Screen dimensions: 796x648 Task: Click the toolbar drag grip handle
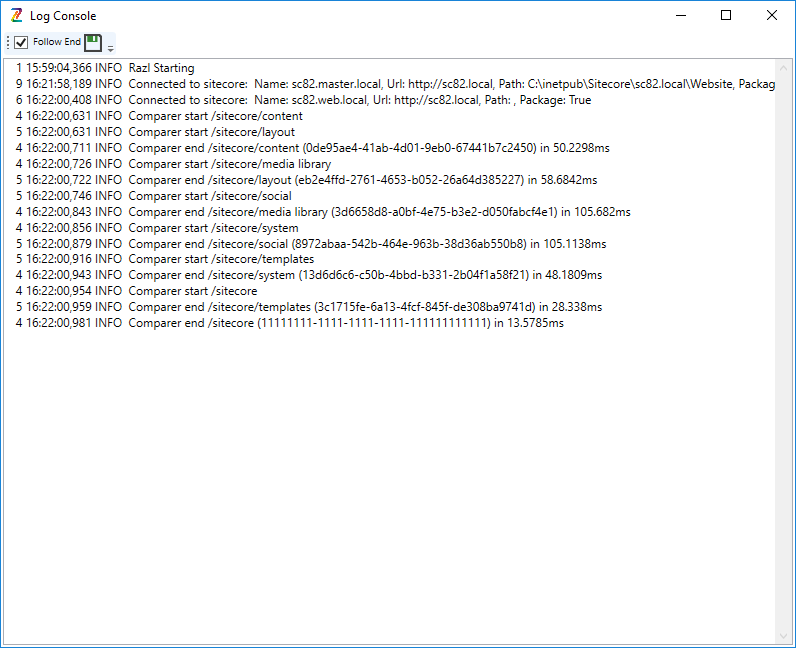[x=8, y=43]
